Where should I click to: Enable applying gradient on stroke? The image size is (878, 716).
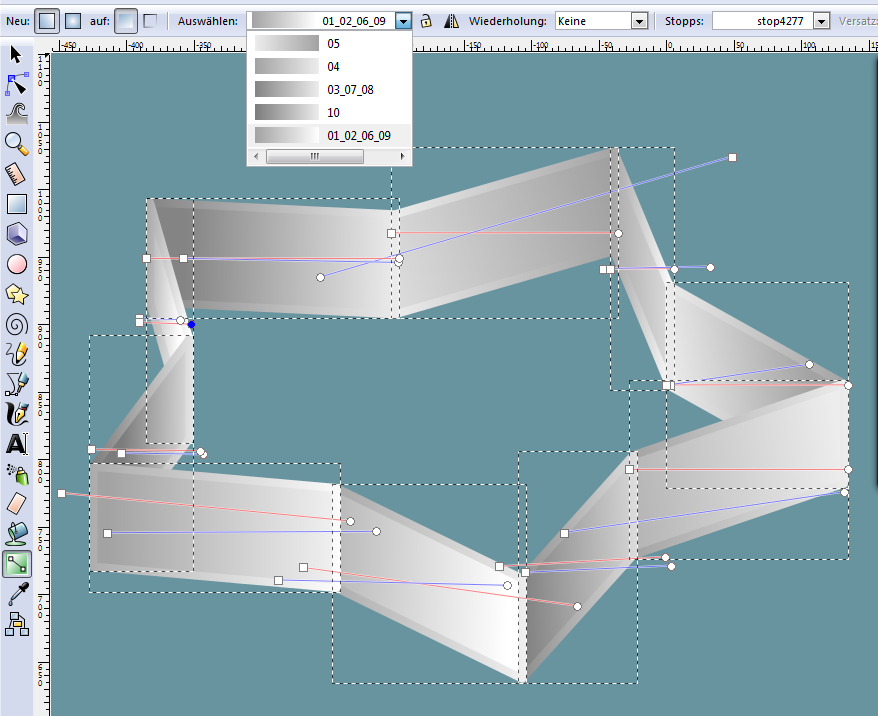coord(150,20)
